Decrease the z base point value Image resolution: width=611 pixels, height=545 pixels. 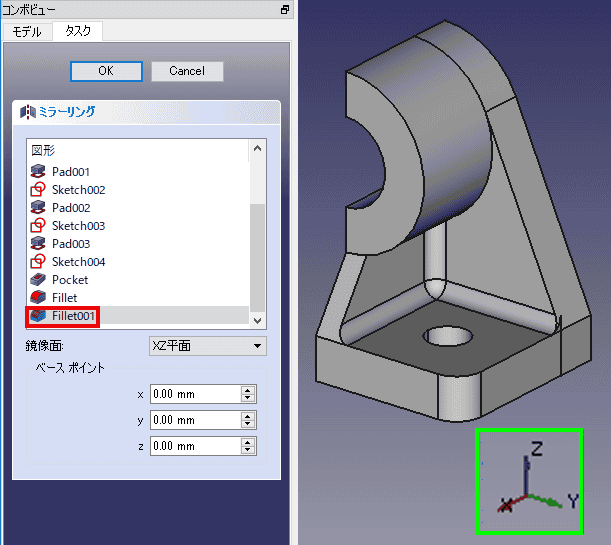pos(248,450)
